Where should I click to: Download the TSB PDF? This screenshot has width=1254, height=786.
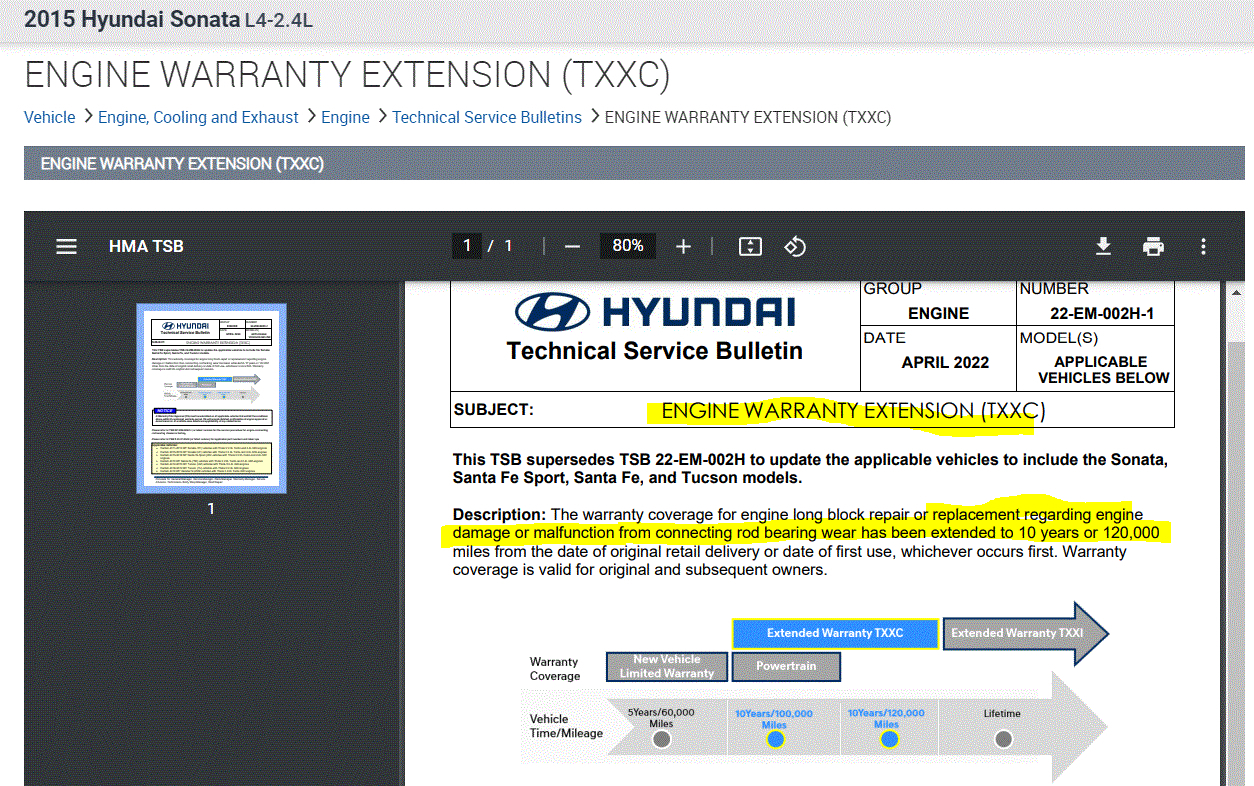1103,246
